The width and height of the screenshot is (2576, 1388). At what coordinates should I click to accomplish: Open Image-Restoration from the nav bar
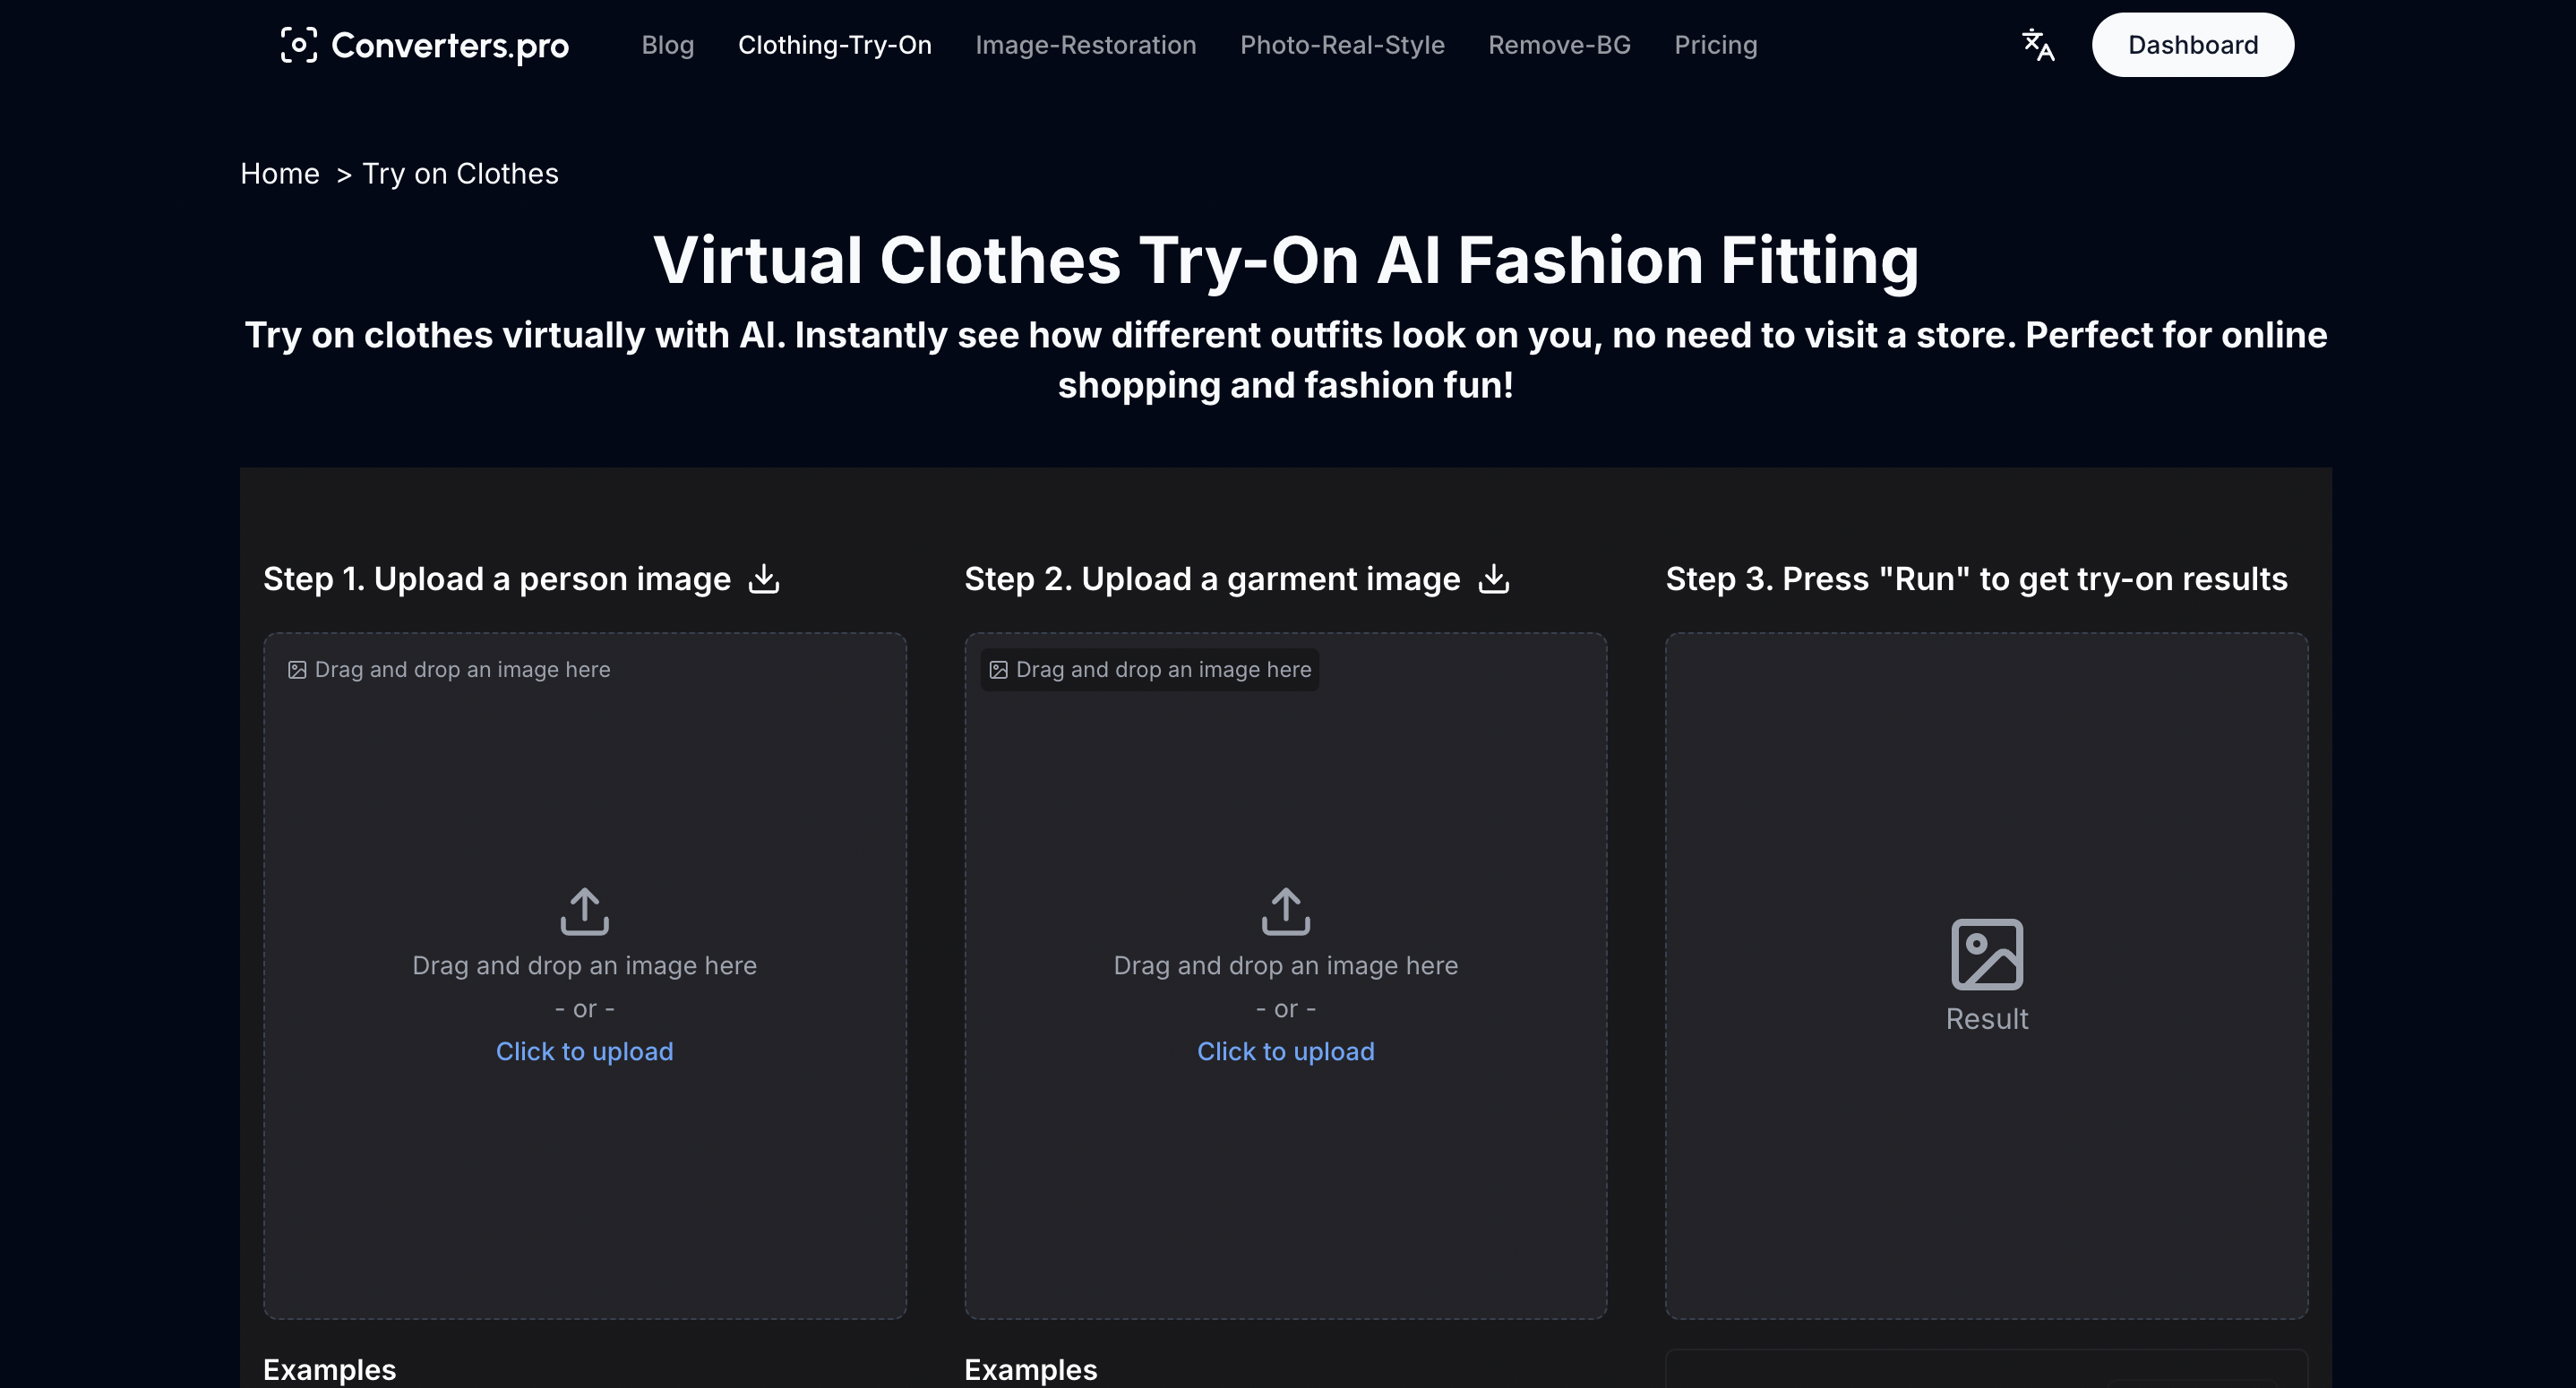point(1086,45)
